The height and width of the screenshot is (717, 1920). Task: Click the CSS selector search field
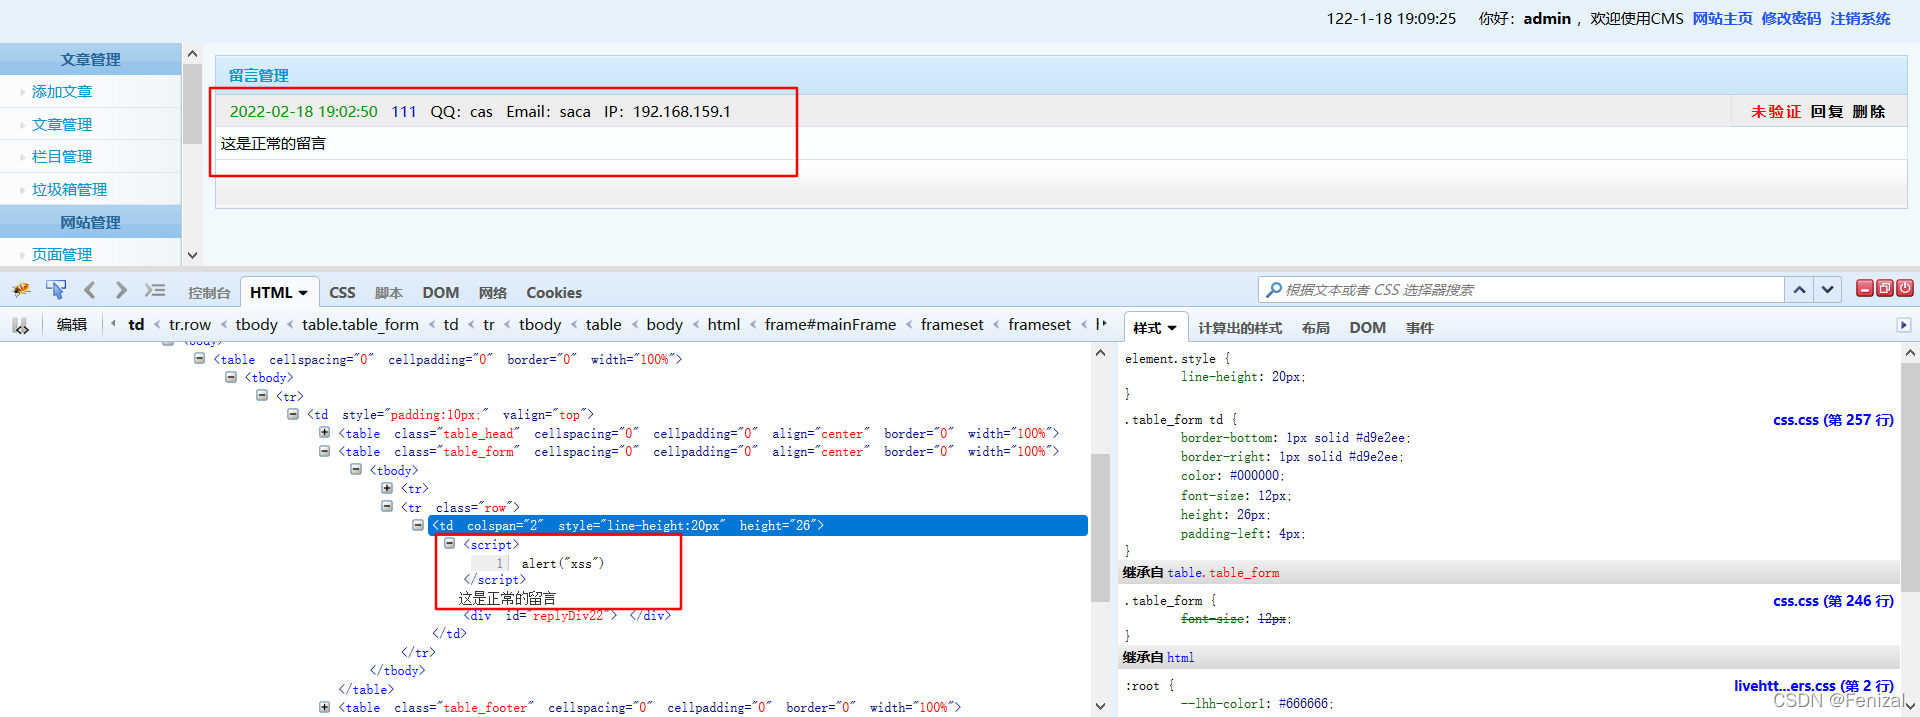pos(1521,290)
